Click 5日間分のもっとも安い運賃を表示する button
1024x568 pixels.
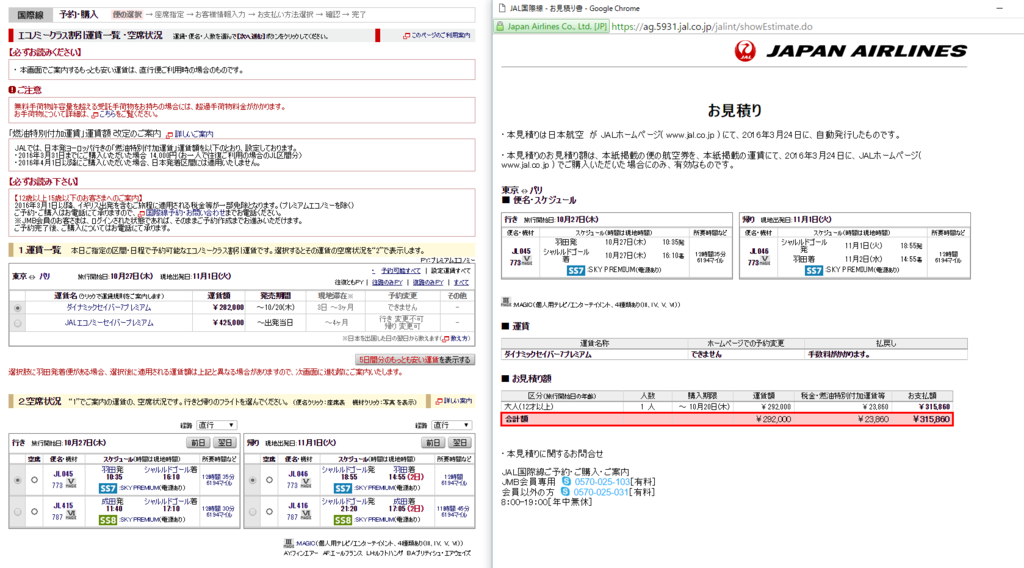click(415, 360)
